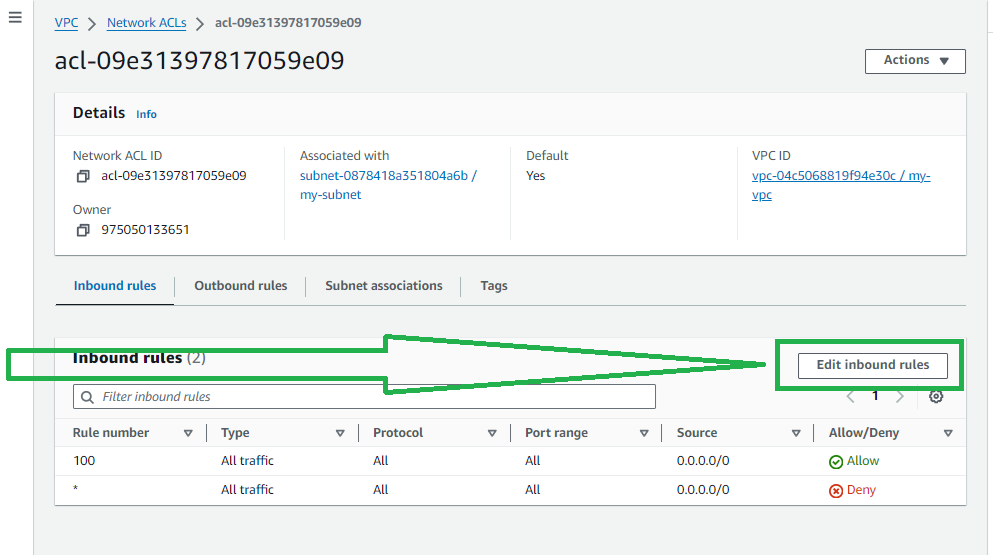Switch to Outbound rules tab
This screenshot has width=993, height=559.
241,286
